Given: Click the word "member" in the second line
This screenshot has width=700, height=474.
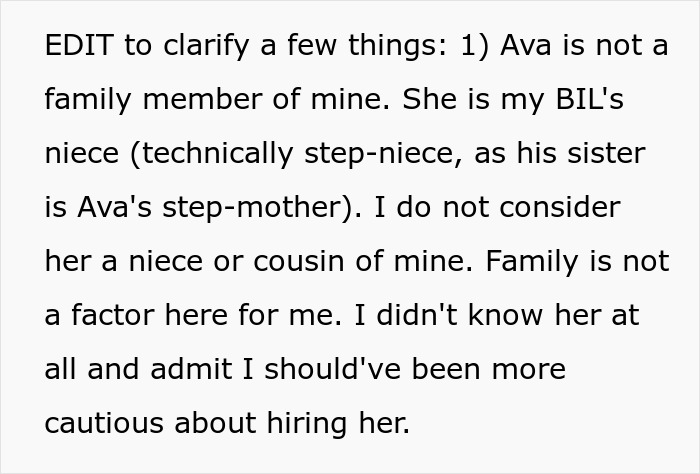Looking at the screenshot, I should point(202,99).
